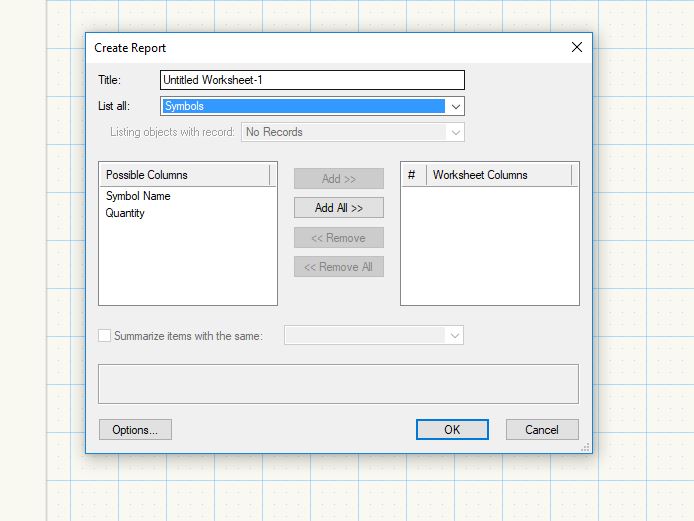Click the # column header
The image size is (694, 521).
(x=412, y=175)
